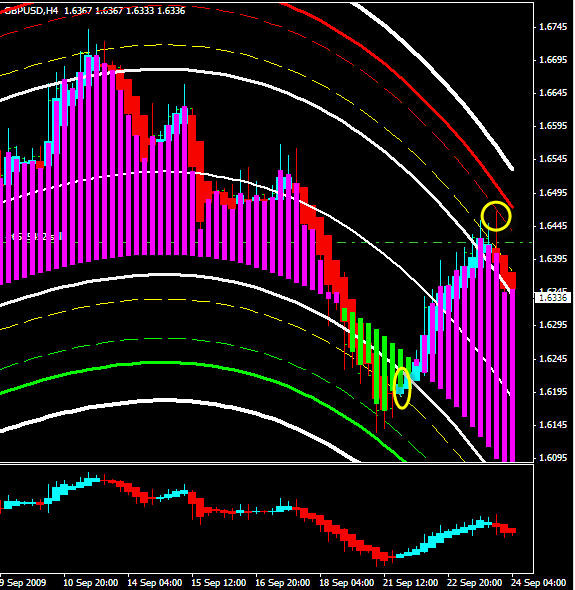575x590 pixels.
Task: Click the divider between chart and indicator window
Action: click(266, 464)
